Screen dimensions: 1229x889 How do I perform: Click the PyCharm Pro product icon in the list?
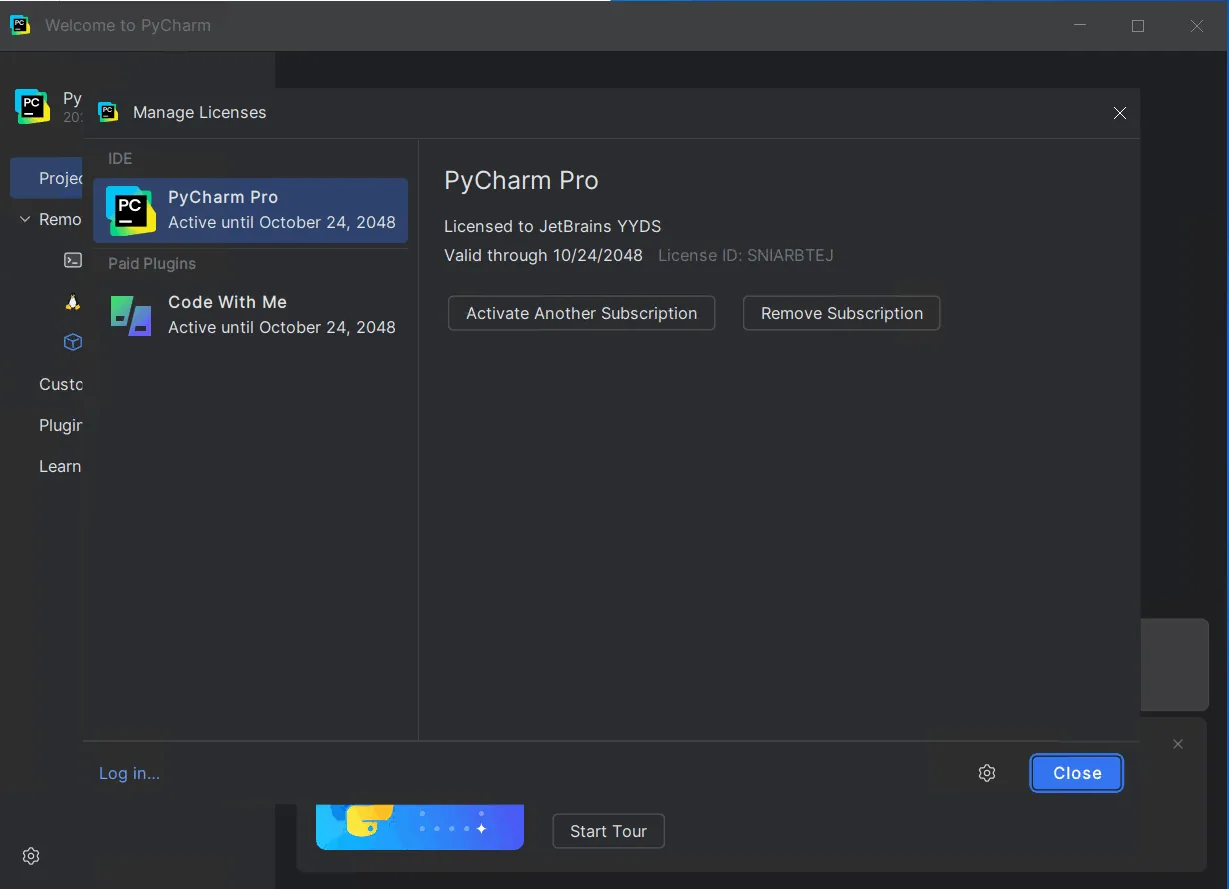click(x=131, y=210)
